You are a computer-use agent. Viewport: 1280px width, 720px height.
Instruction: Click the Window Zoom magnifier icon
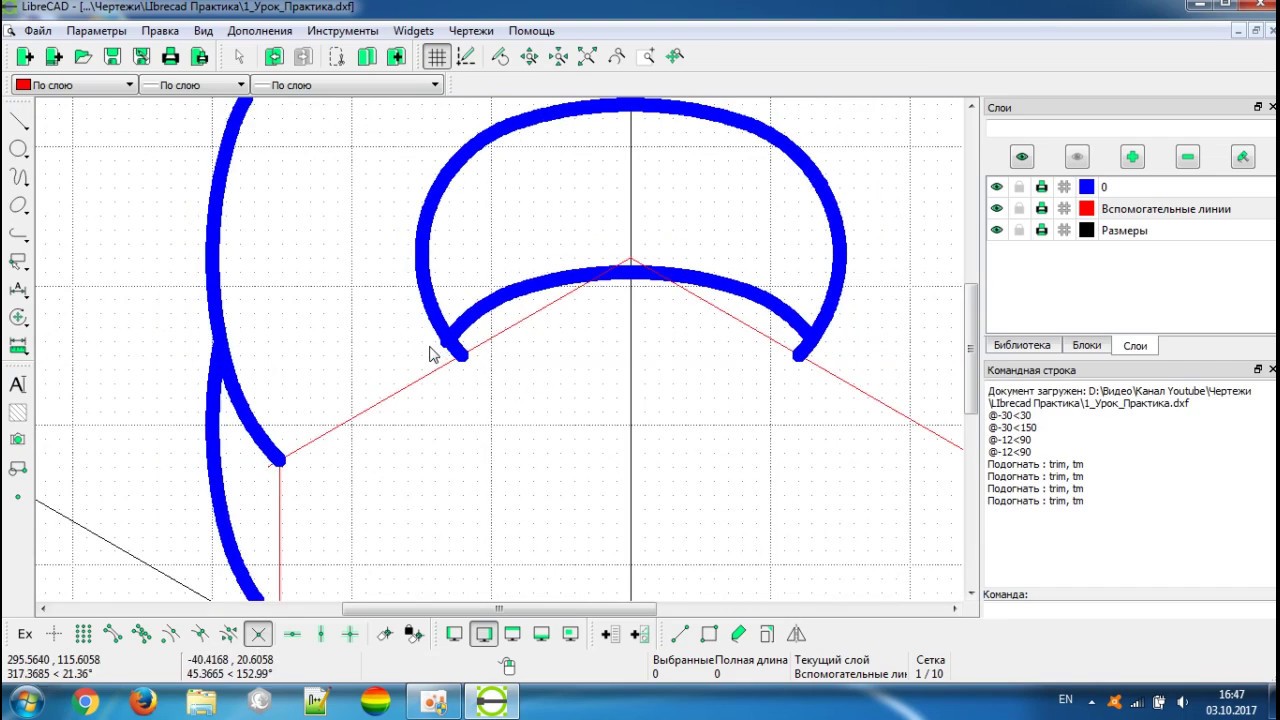[647, 57]
